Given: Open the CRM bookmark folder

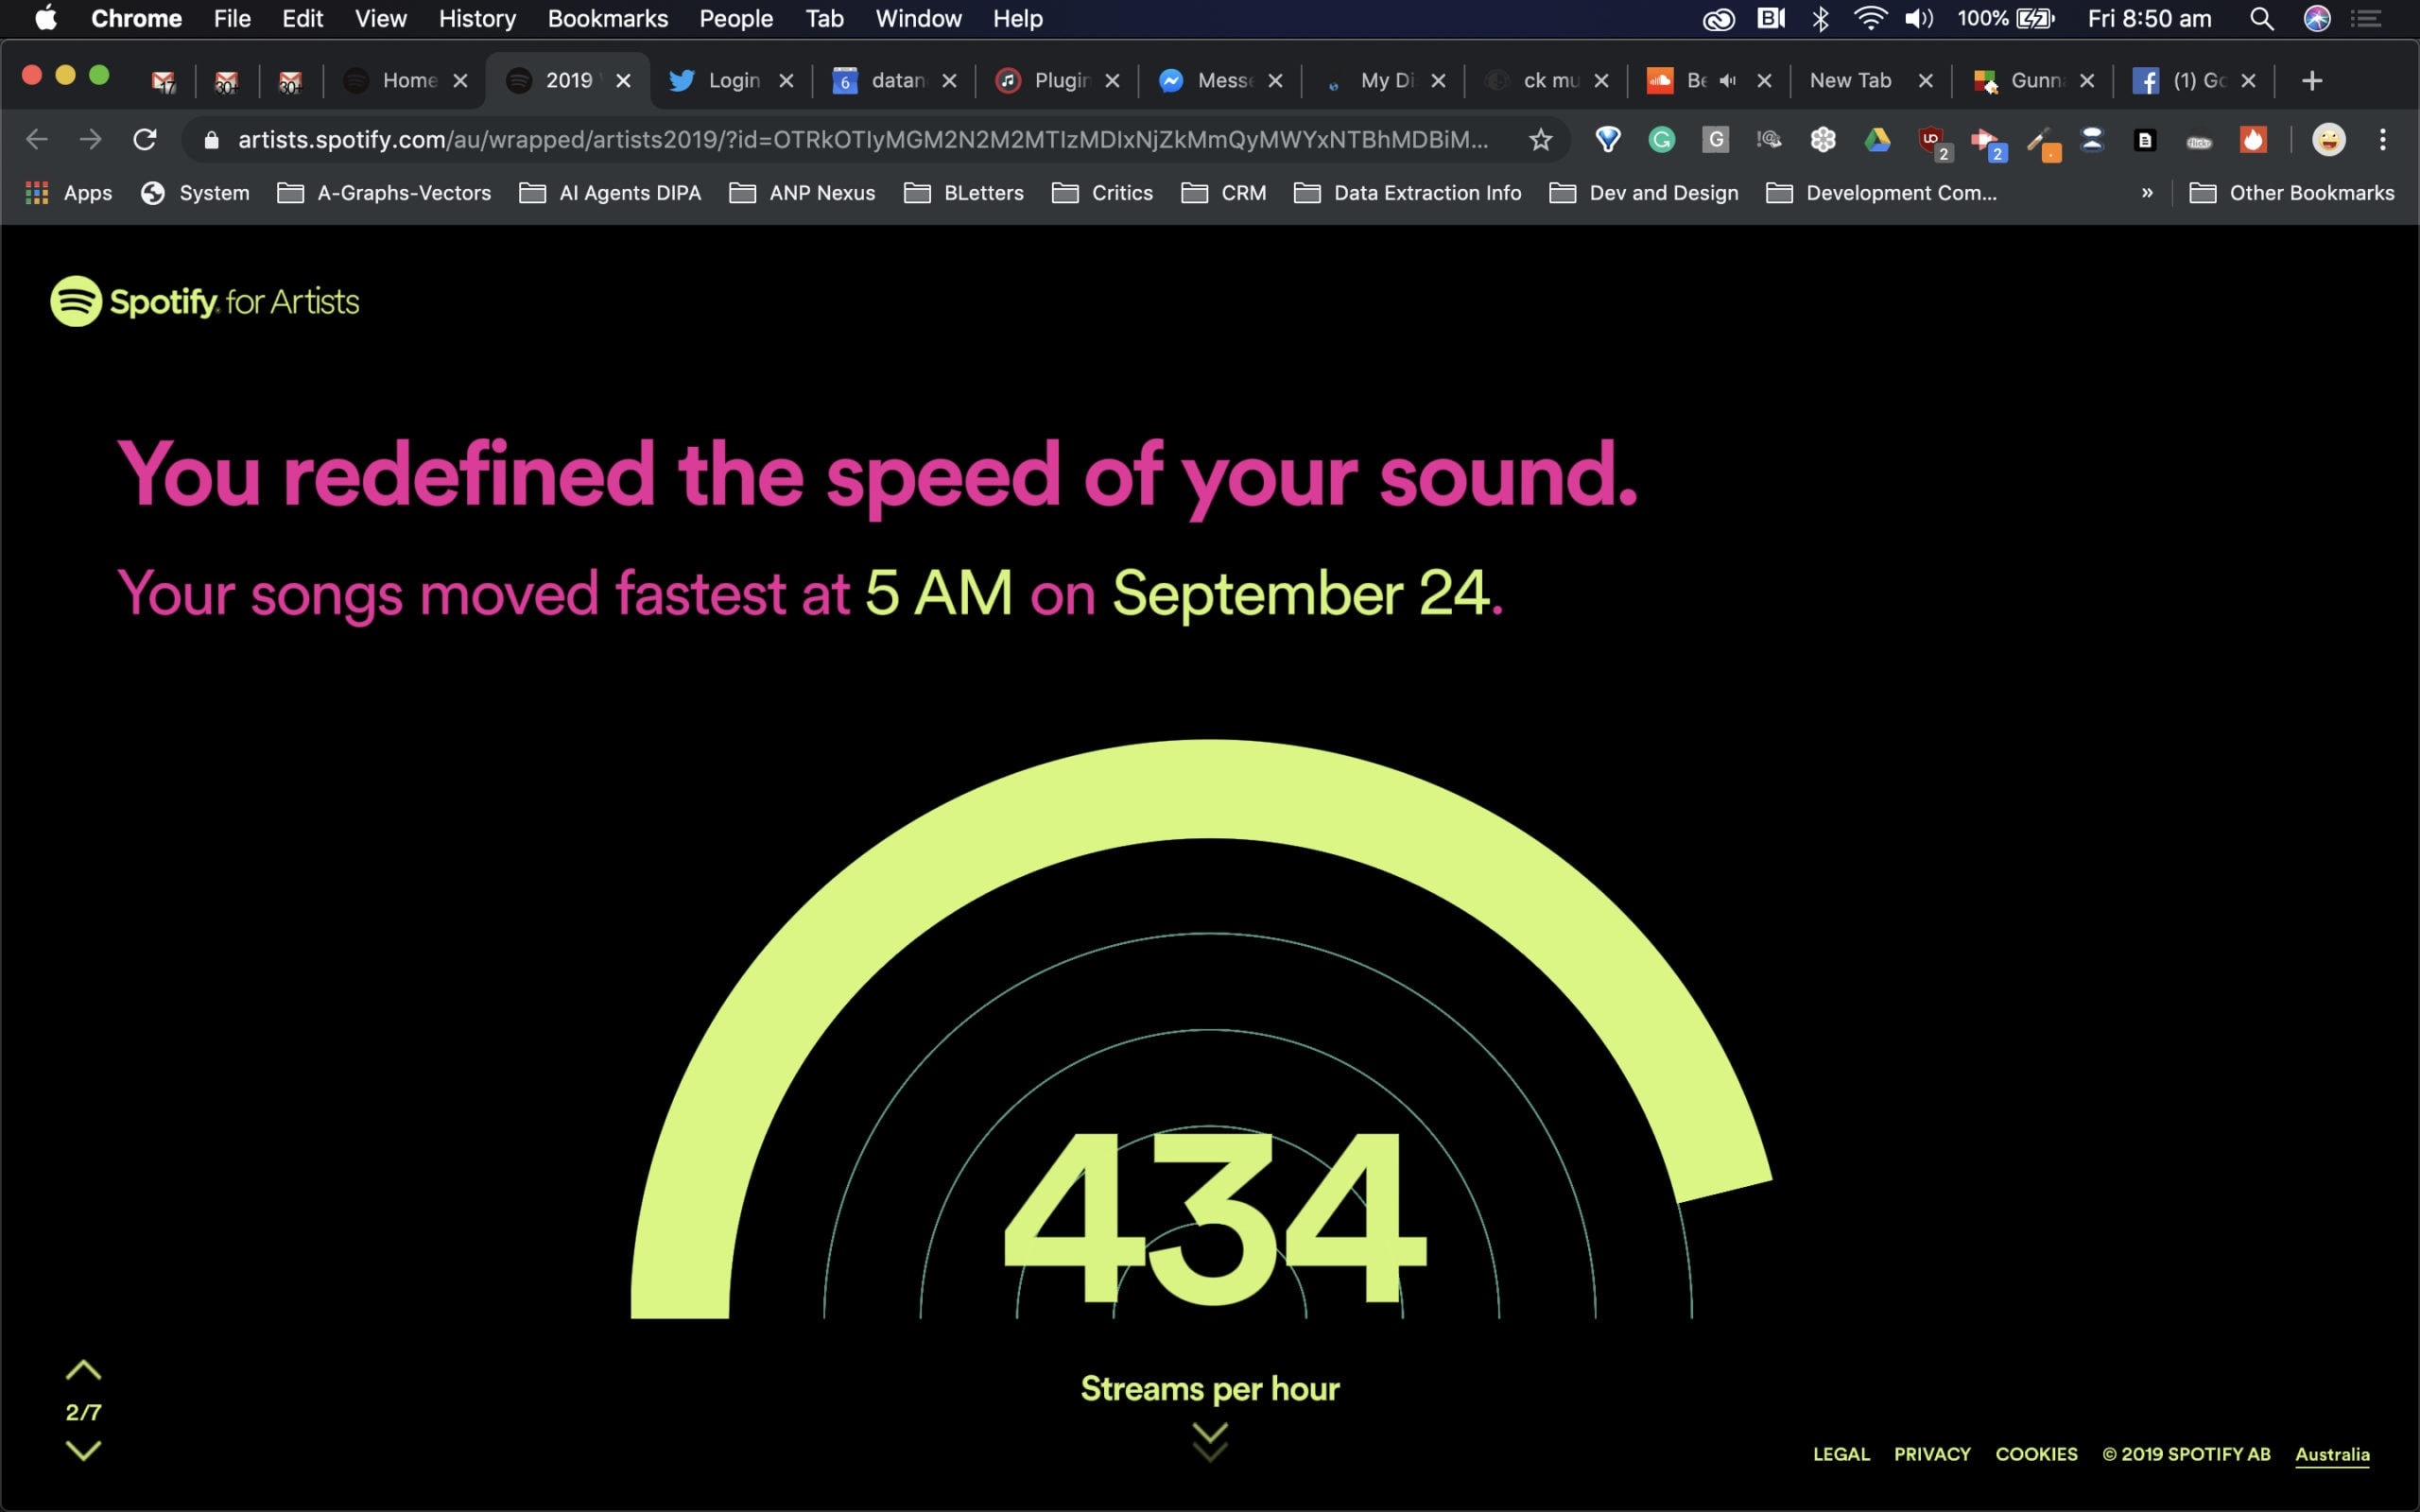Looking at the screenshot, I should coord(1224,193).
